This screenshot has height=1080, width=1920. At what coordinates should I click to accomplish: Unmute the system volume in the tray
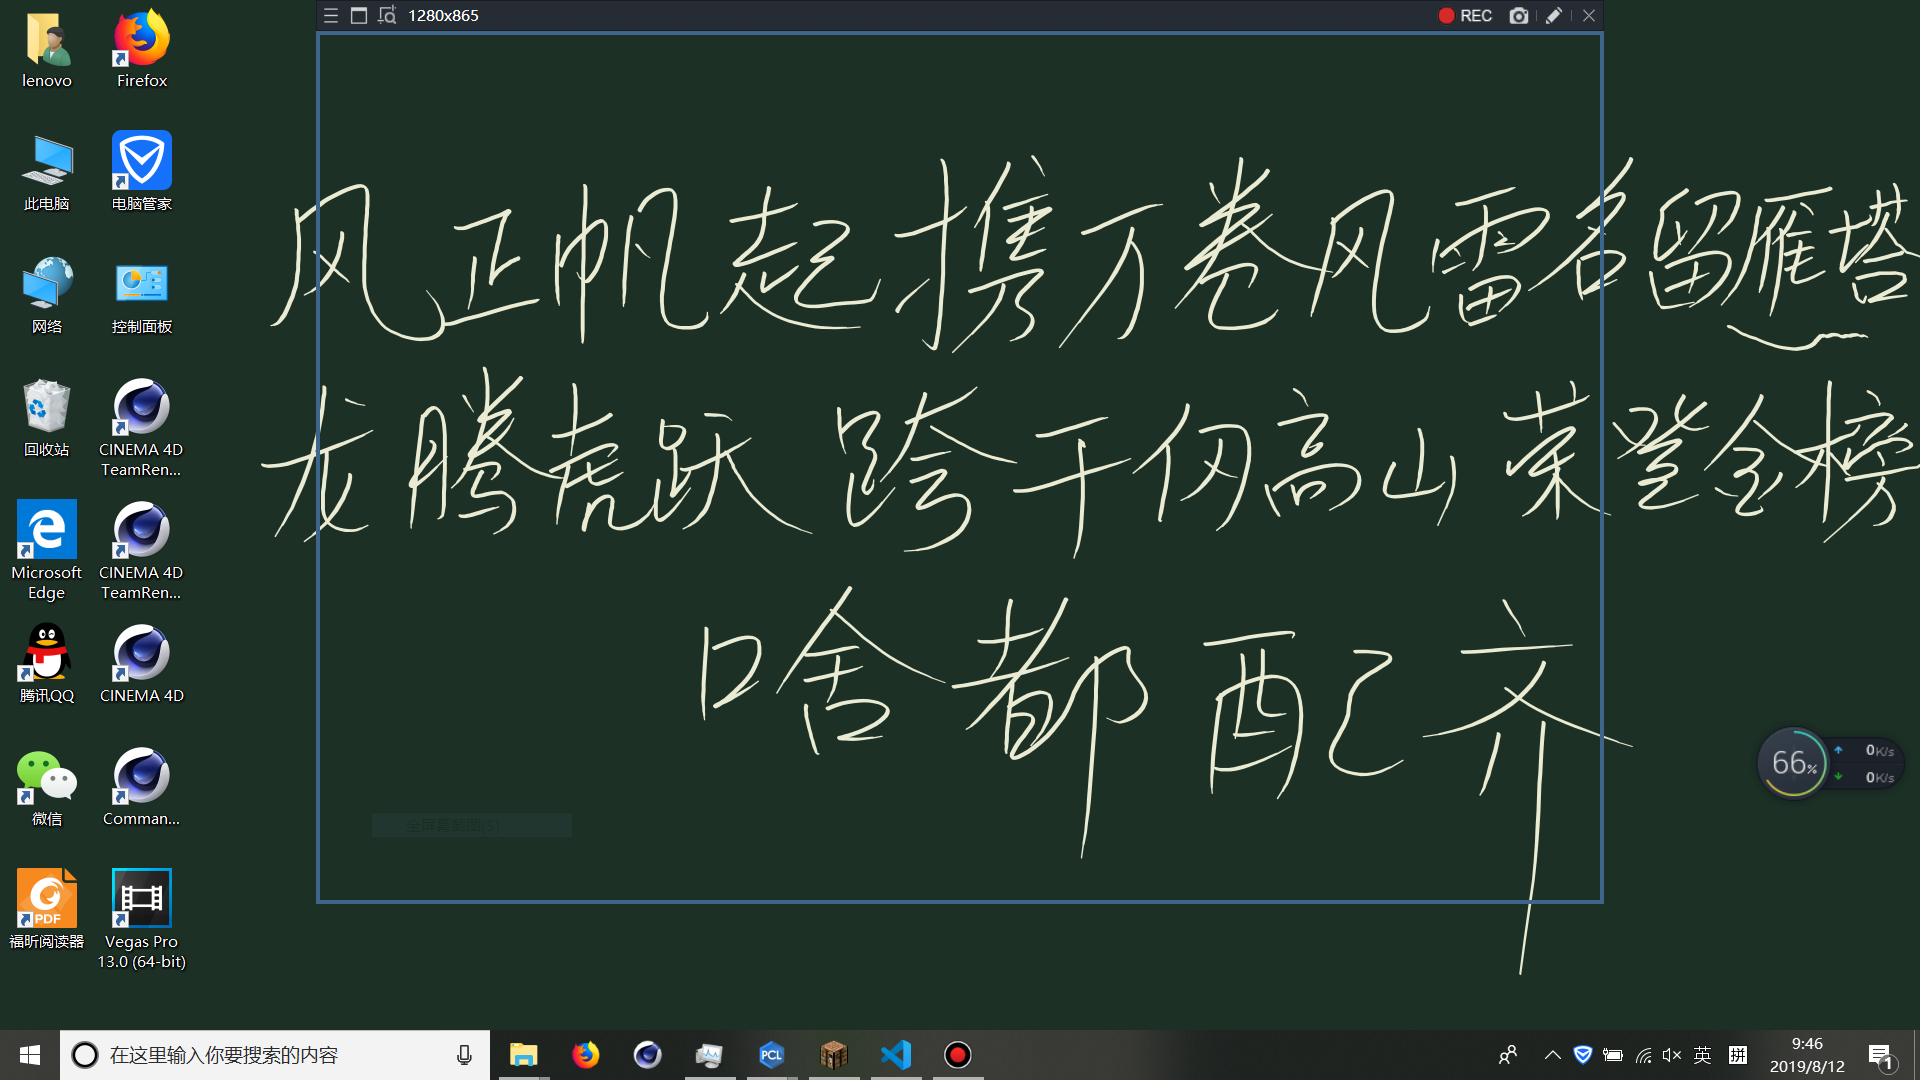coord(1671,1055)
